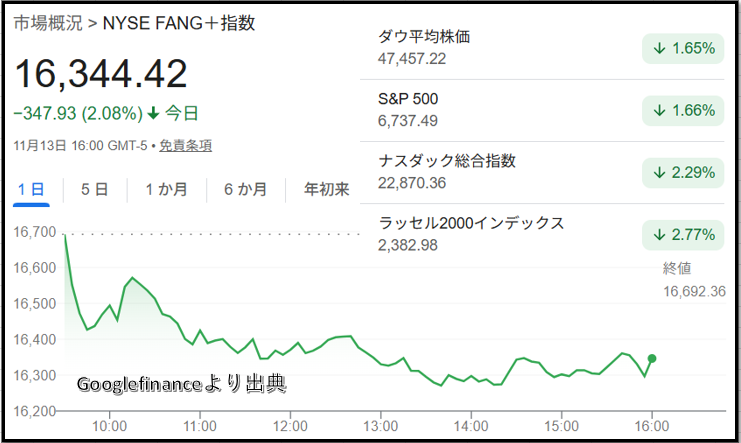Open the 市場概況 breadcrumb link
Screen dimensions: 741x443
[47, 23]
